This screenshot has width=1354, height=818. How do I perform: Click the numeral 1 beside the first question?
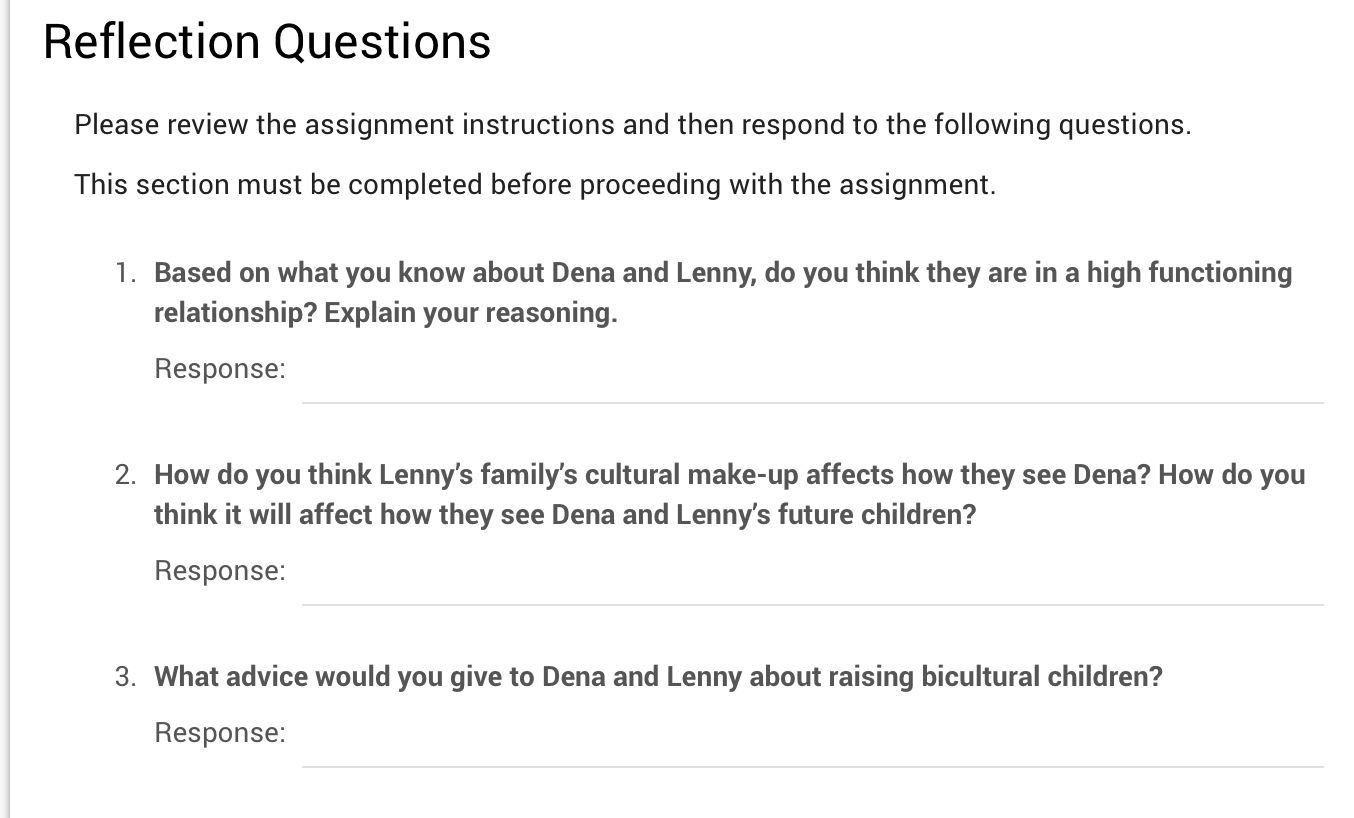tap(123, 272)
